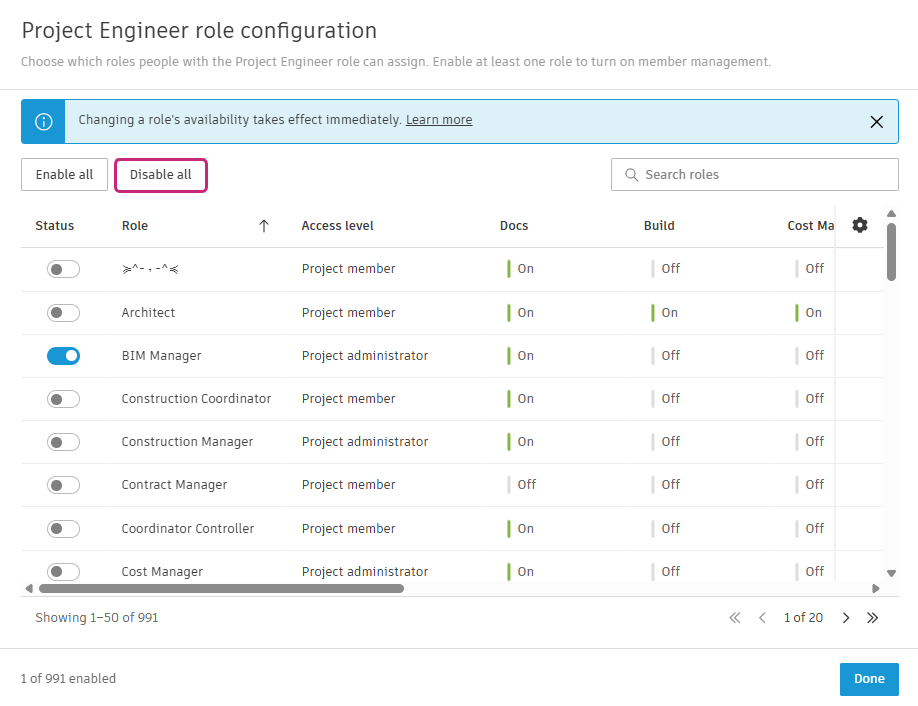Click the Access level column header
This screenshot has height=706, width=918.
(337, 226)
